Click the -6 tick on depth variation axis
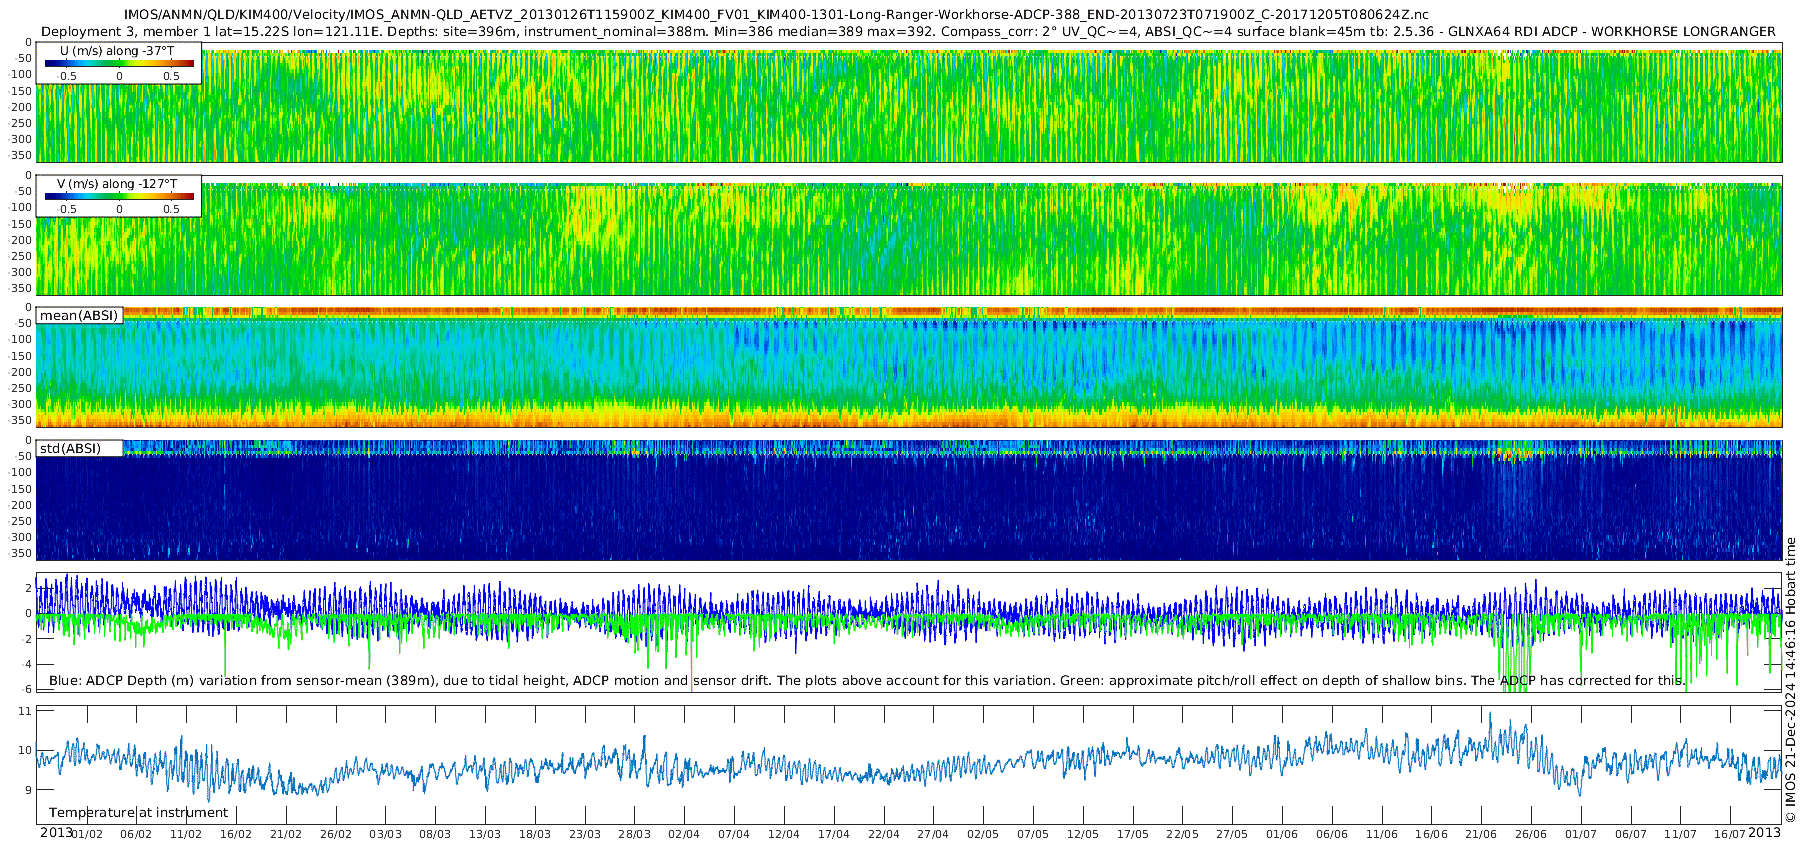This screenshot has width=1800, height=850. click(x=27, y=690)
